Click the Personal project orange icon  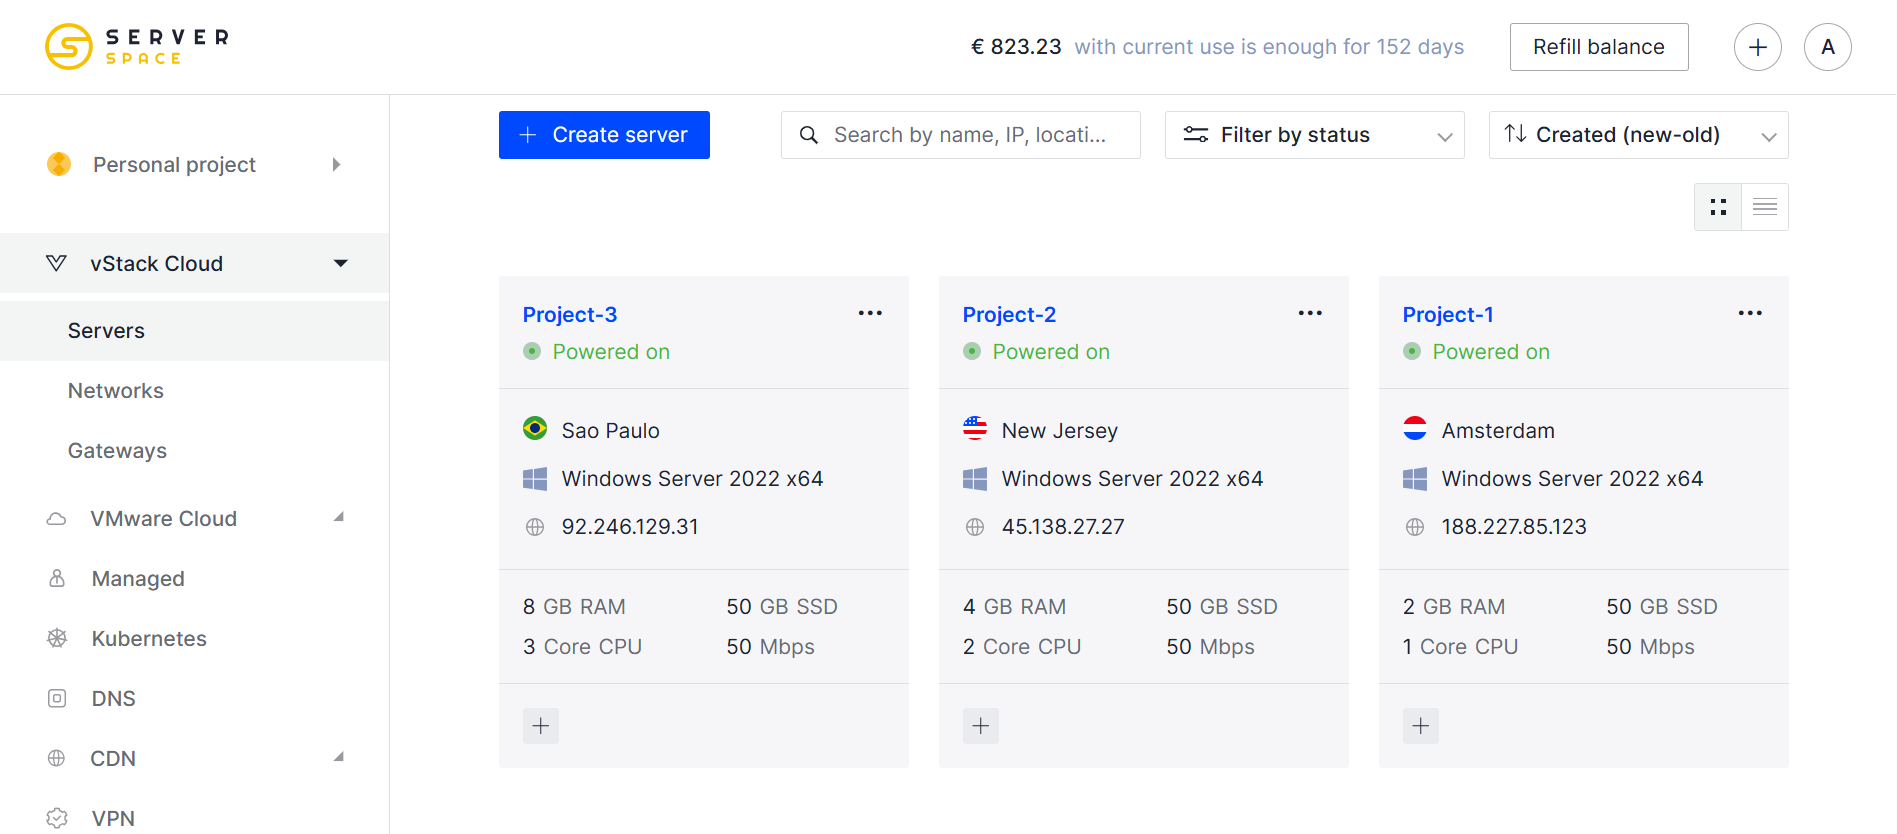coord(59,164)
